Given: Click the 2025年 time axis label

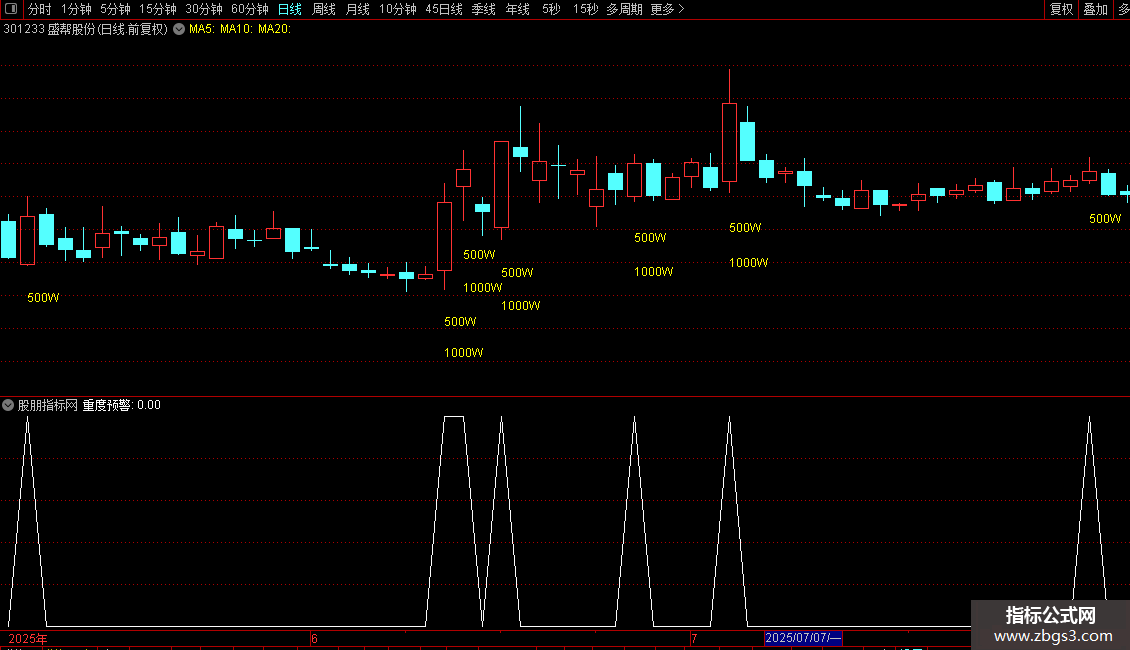Looking at the screenshot, I should [27, 638].
